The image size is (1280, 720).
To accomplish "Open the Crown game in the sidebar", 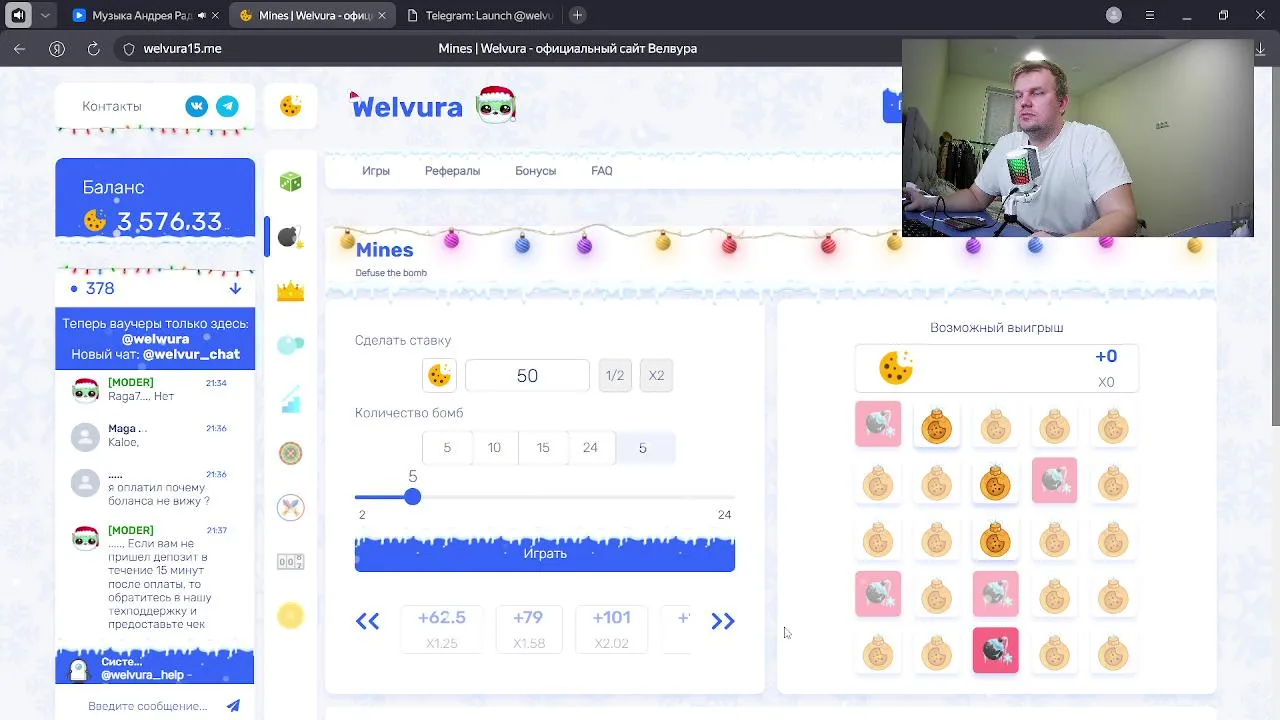I will [290, 291].
